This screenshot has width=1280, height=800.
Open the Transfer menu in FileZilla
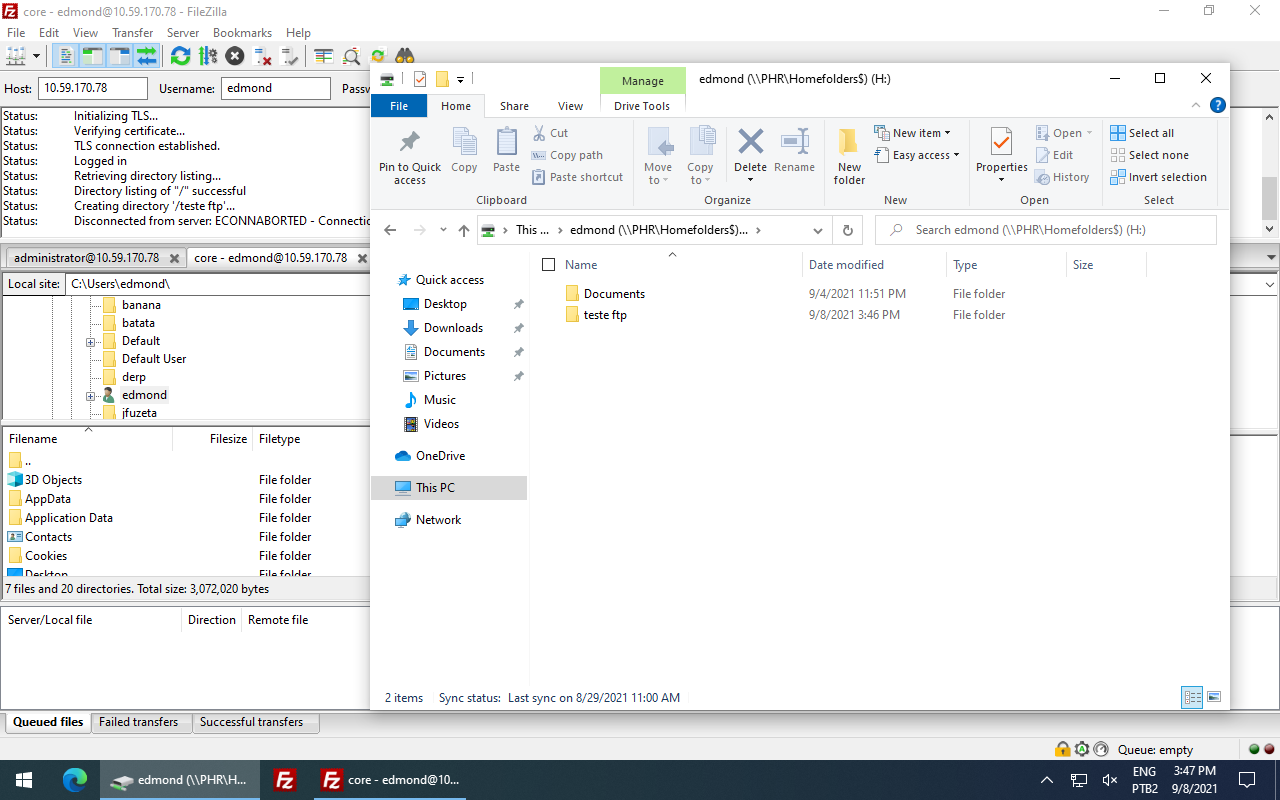[x=132, y=32]
